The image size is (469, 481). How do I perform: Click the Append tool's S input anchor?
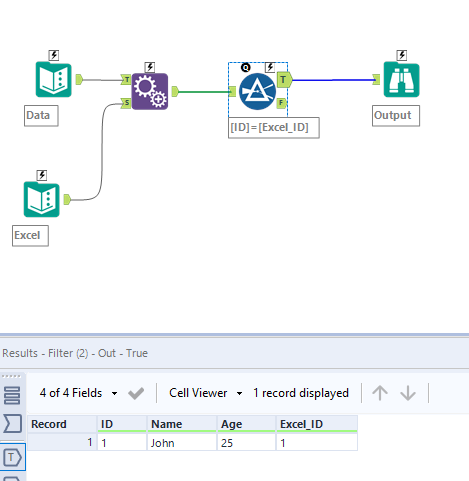click(x=126, y=103)
